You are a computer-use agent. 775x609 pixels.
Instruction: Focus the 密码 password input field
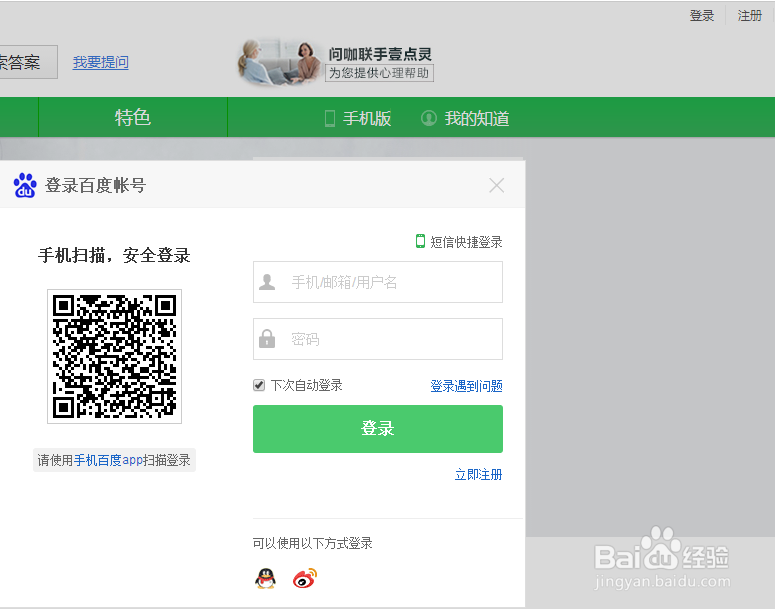coord(378,339)
